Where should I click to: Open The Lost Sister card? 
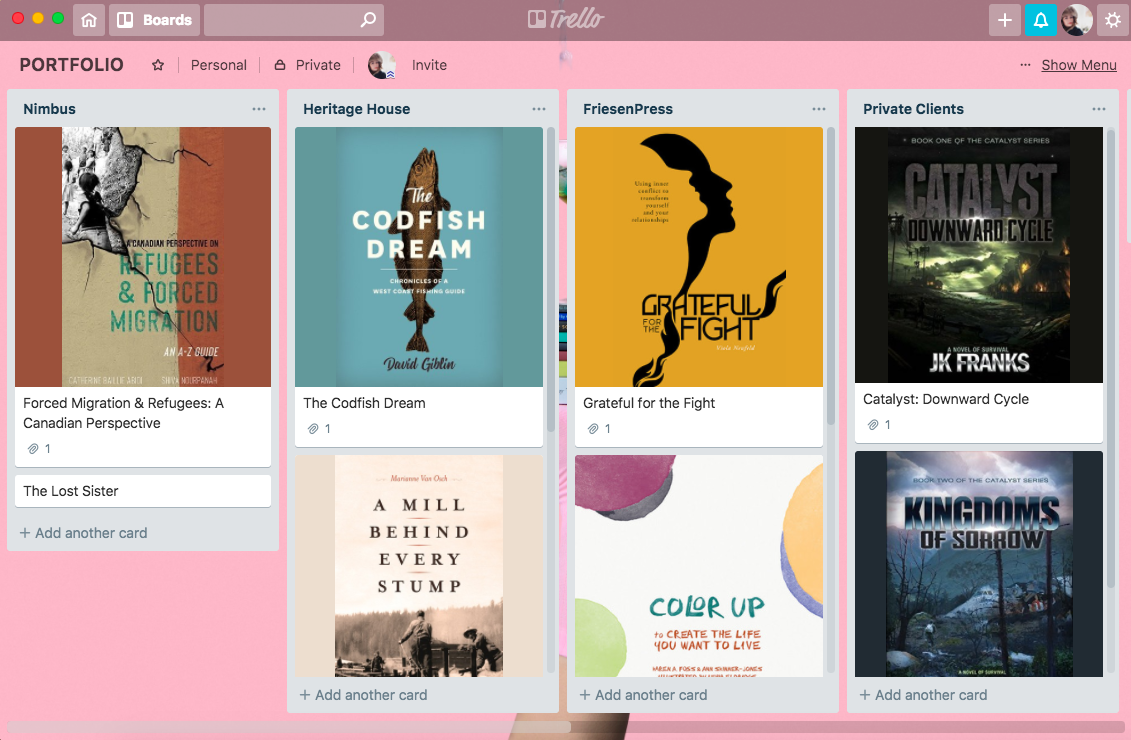pyautogui.click(x=143, y=491)
